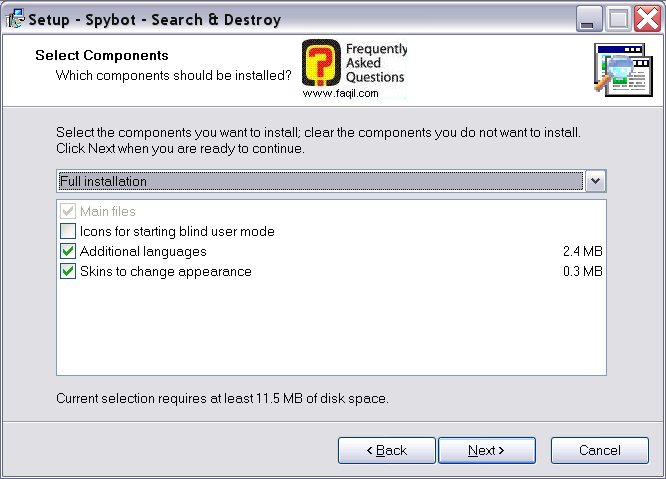666x479 pixels.
Task: Minimize the setup window
Action: [589, 19]
